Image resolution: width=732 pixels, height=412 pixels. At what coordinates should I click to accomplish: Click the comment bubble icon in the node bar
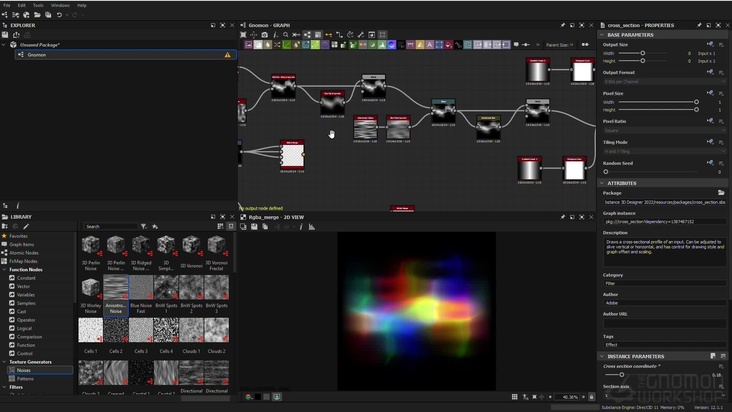point(516,45)
